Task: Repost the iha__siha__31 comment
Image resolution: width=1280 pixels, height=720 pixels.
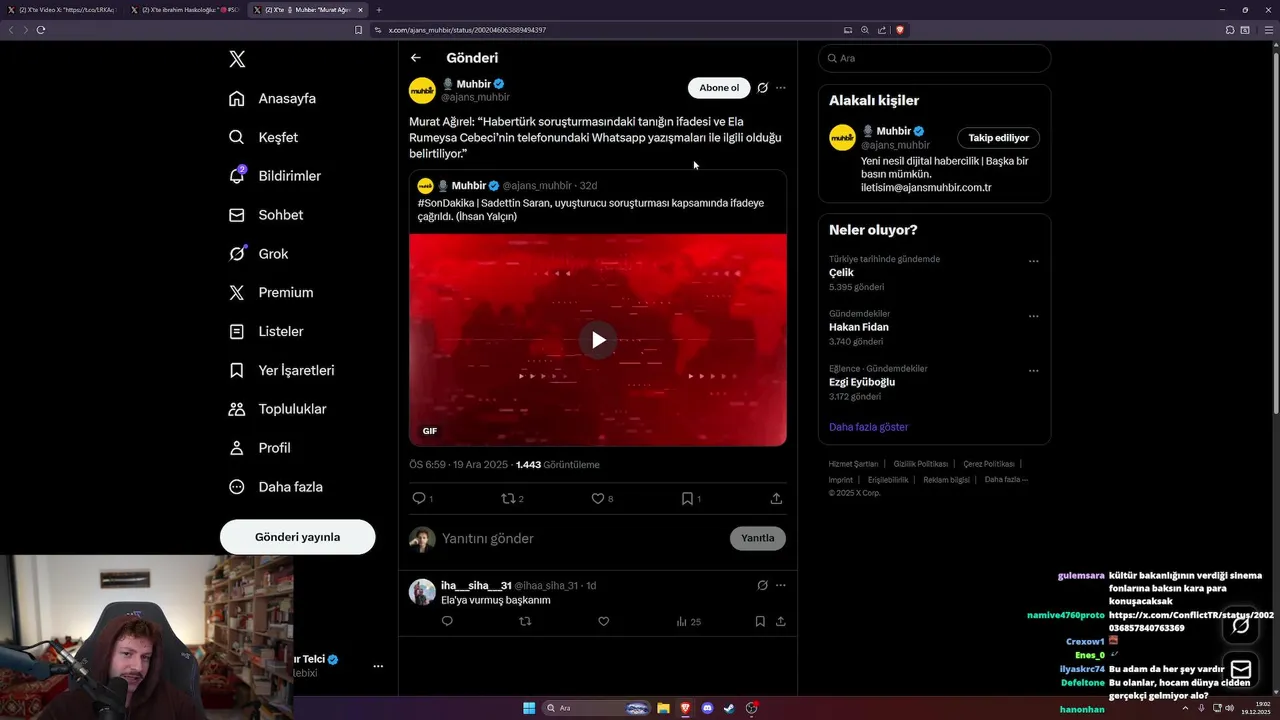Action: click(x=525, y=621)
